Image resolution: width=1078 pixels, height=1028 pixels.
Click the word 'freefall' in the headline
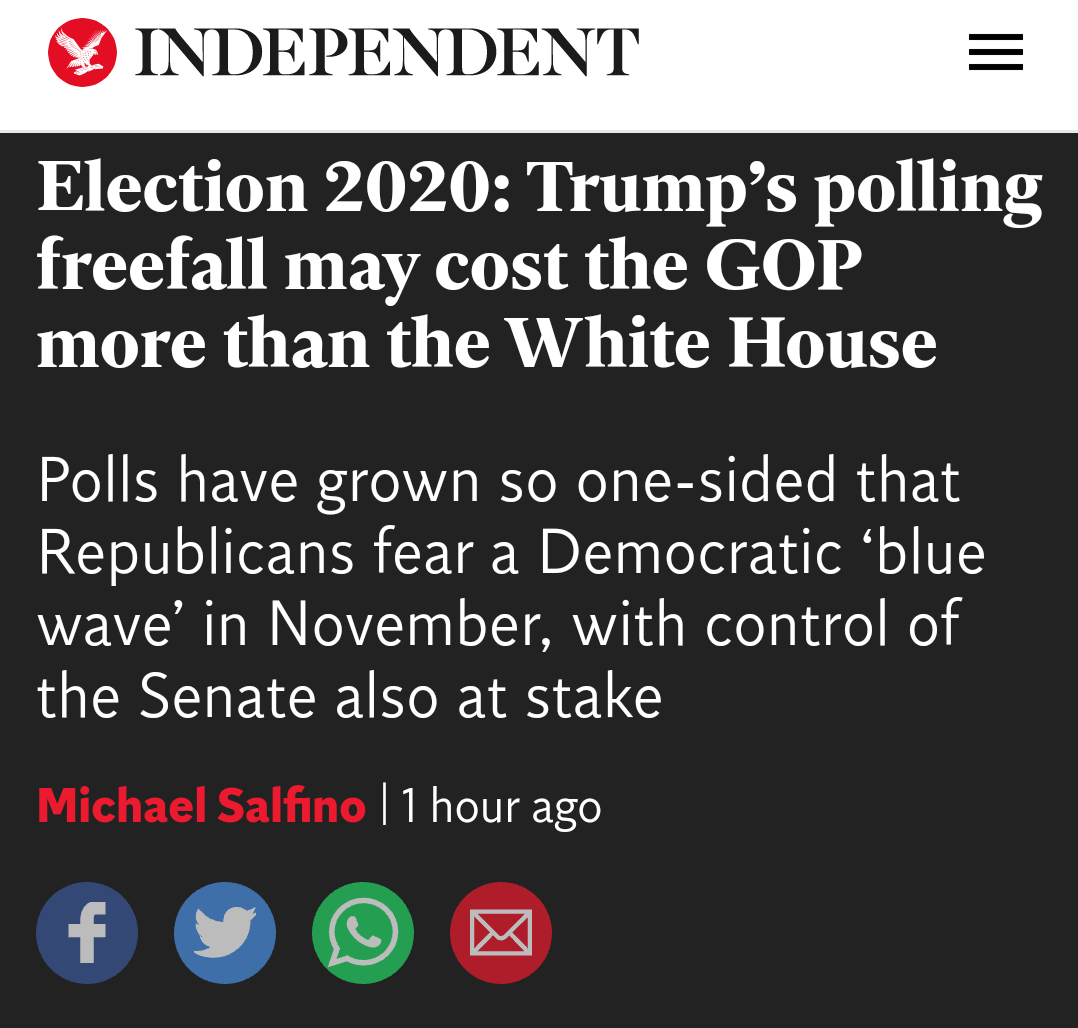point(151,265)
